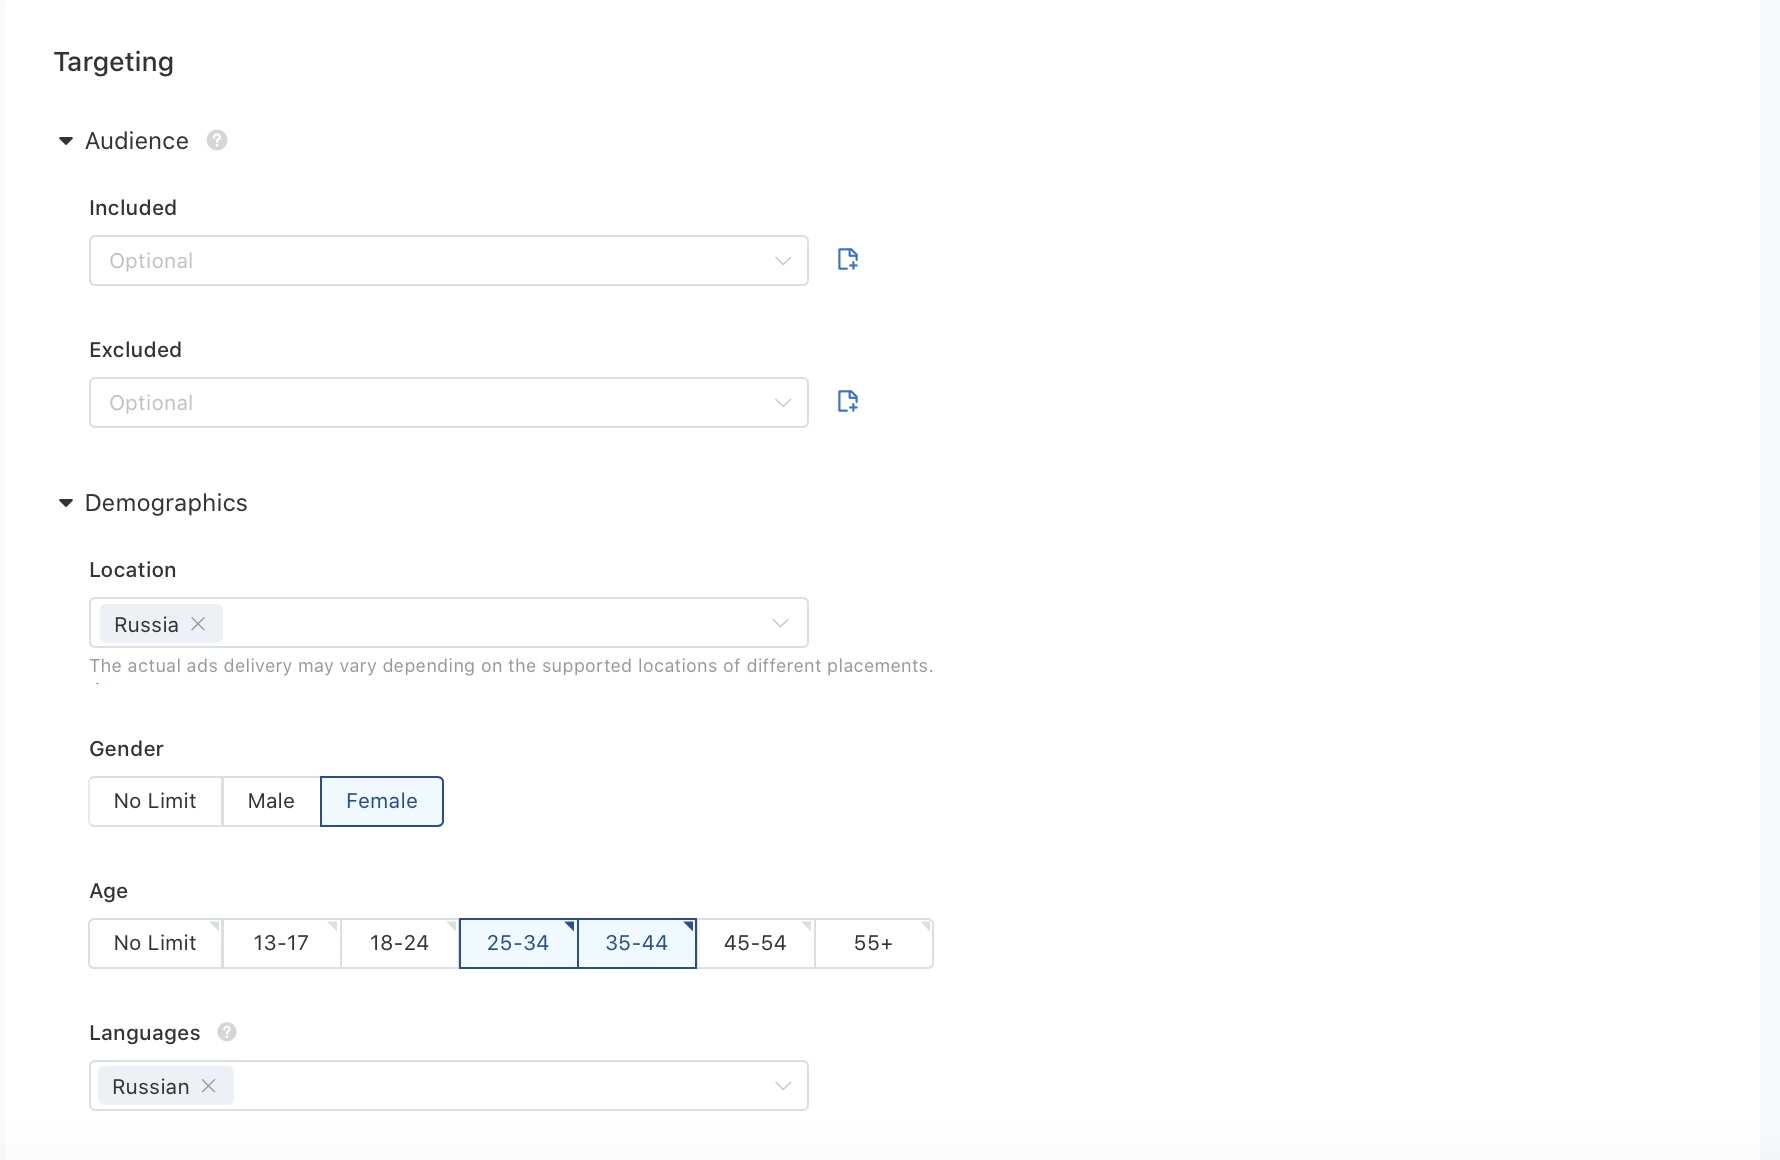Image resolution: width=1780 pixels, height=1160 pixels.
Task: Set Age to No Limit
Action: click(x=155, y=943)
